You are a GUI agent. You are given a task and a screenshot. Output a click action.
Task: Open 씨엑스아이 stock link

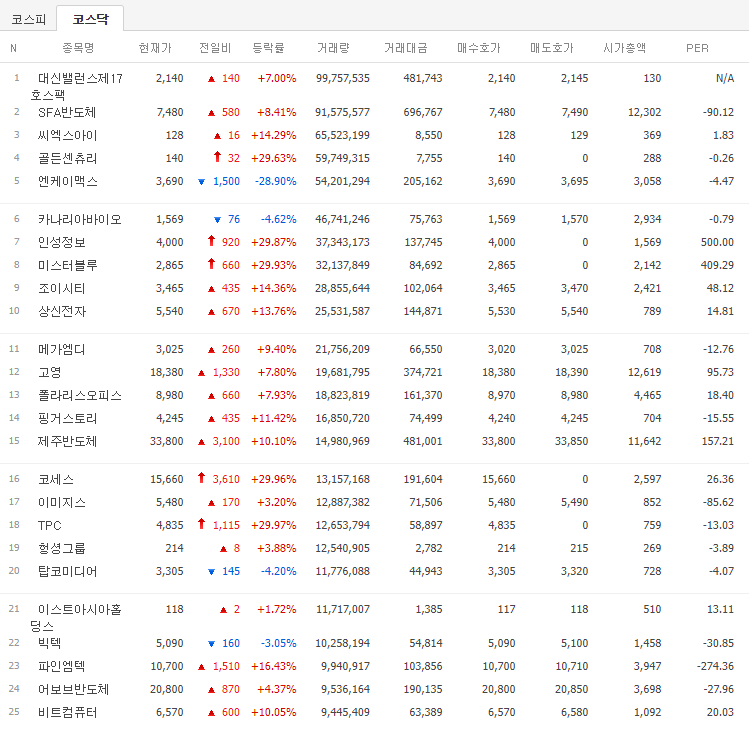click(x=67, y=135)
